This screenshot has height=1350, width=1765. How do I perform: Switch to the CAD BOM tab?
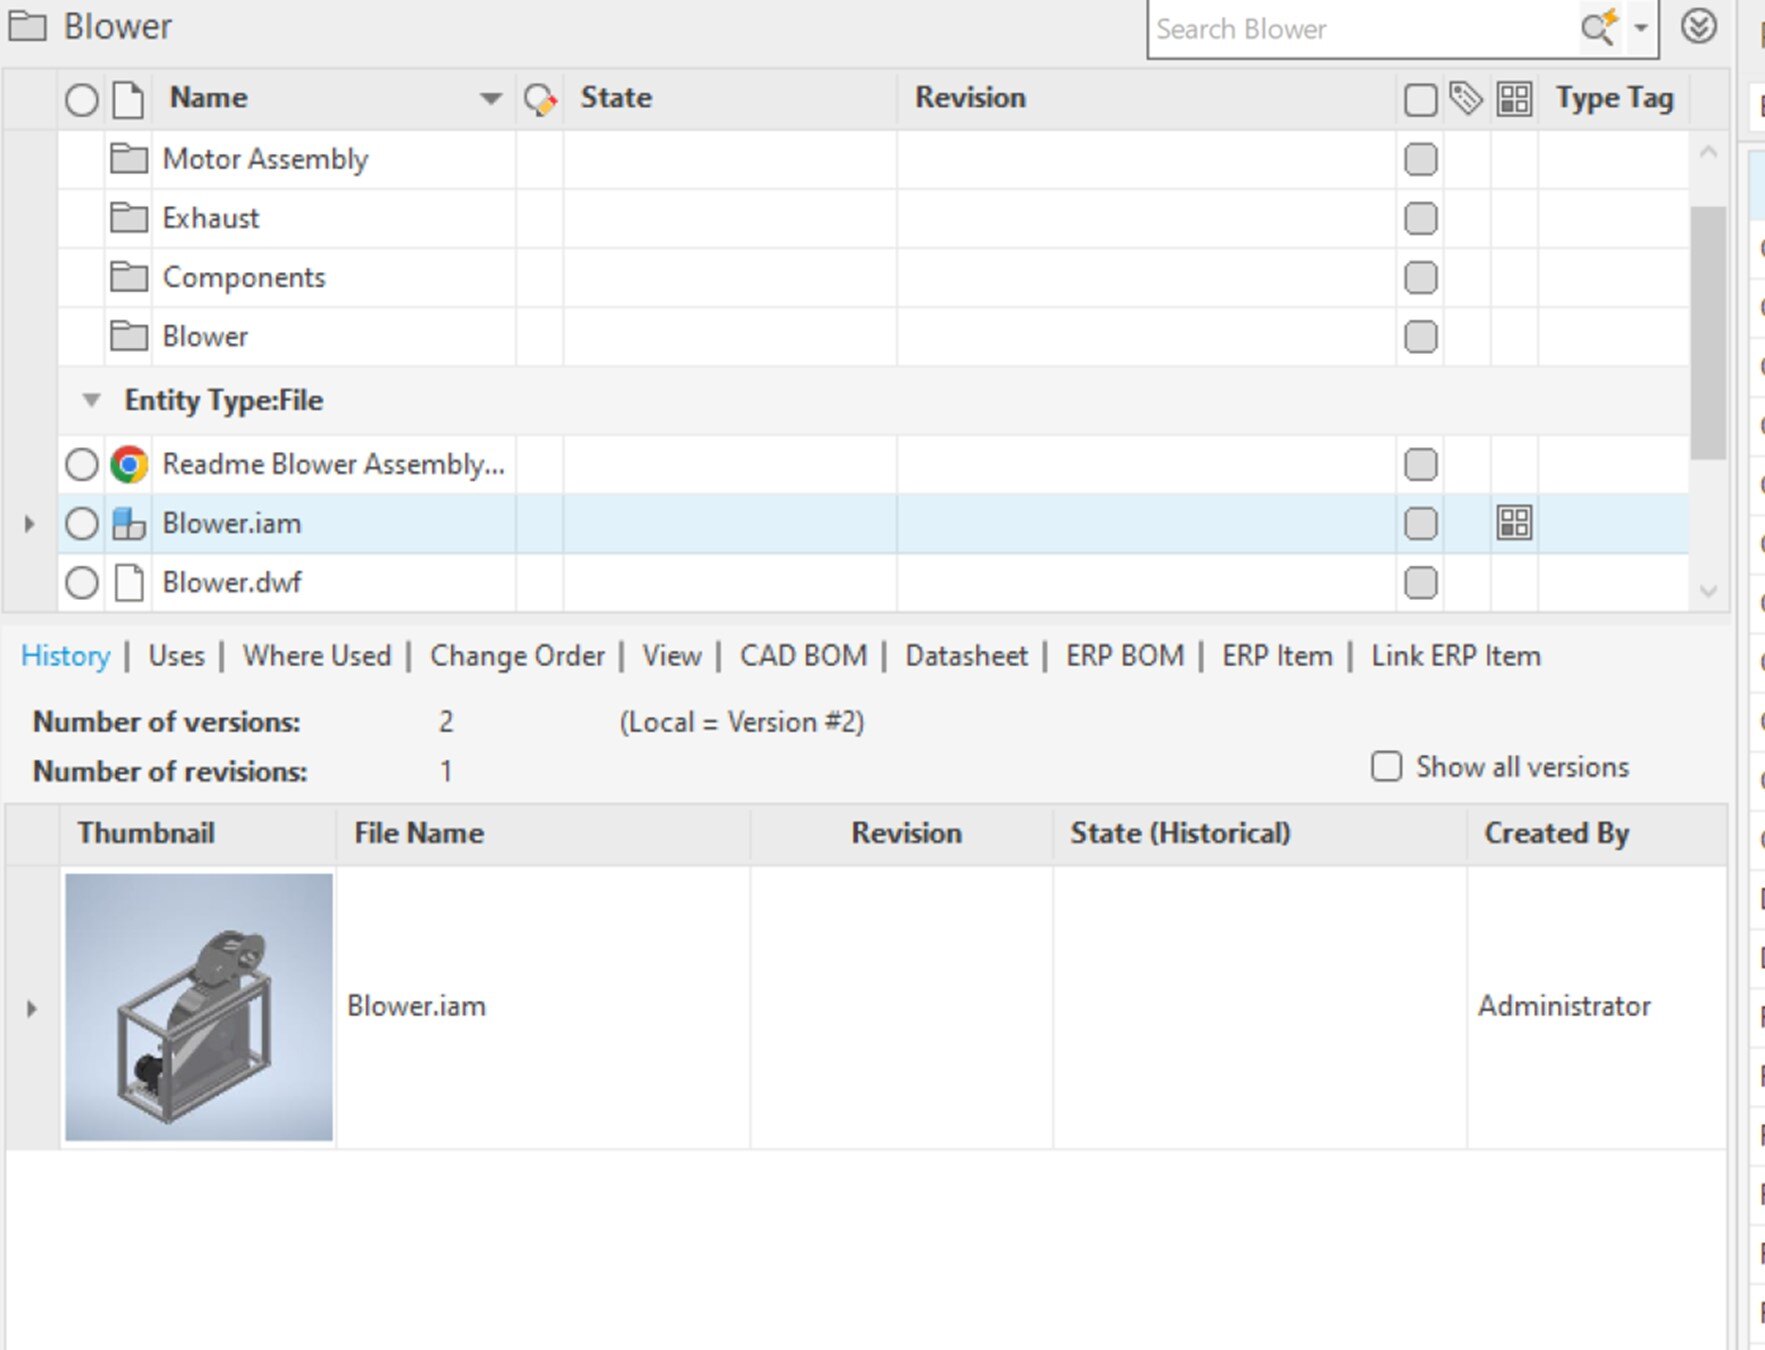[x=803, y=656]
